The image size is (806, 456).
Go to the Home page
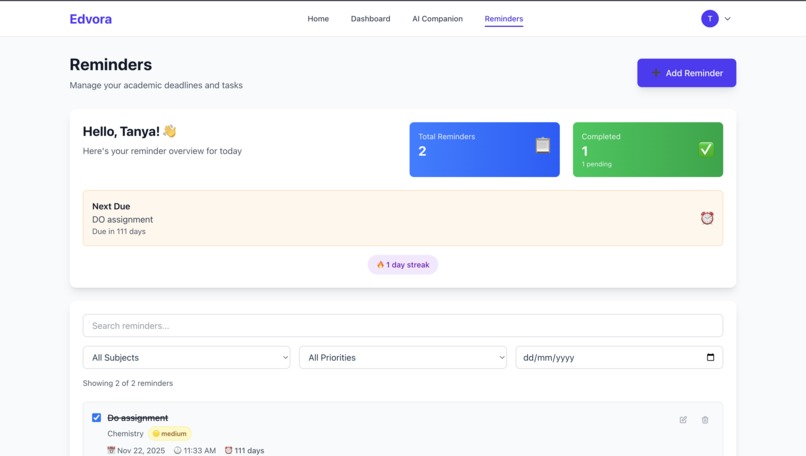point(318,19)
